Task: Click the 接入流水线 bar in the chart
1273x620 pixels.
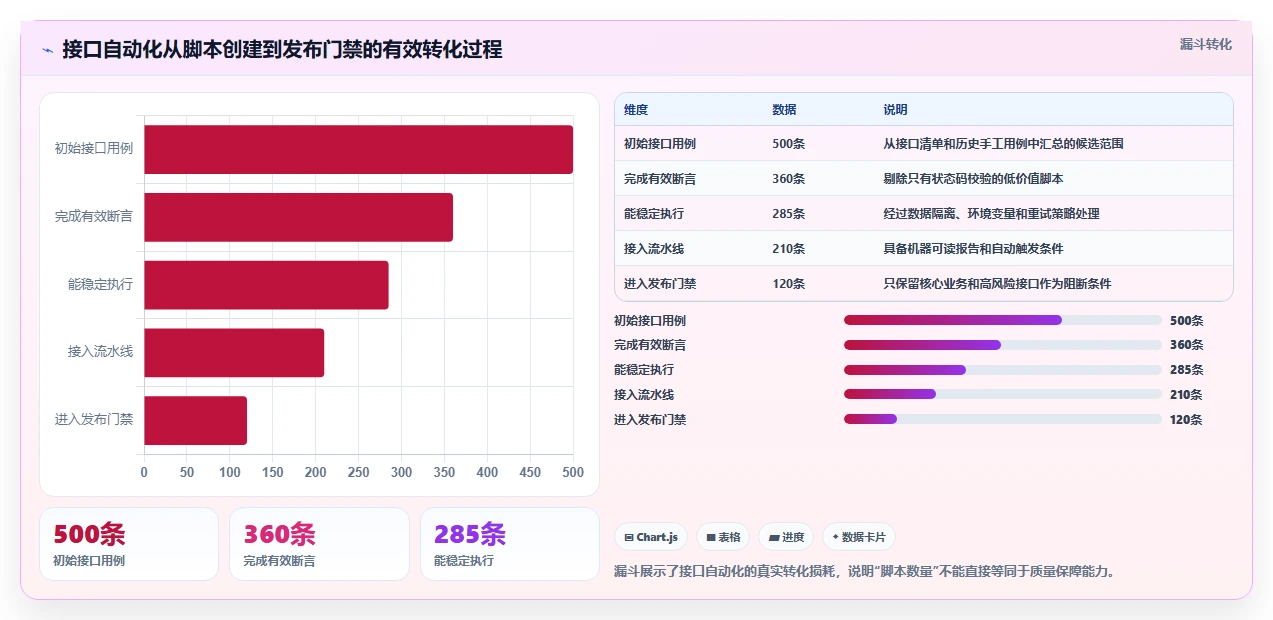Action: click(x=234, y=353)
